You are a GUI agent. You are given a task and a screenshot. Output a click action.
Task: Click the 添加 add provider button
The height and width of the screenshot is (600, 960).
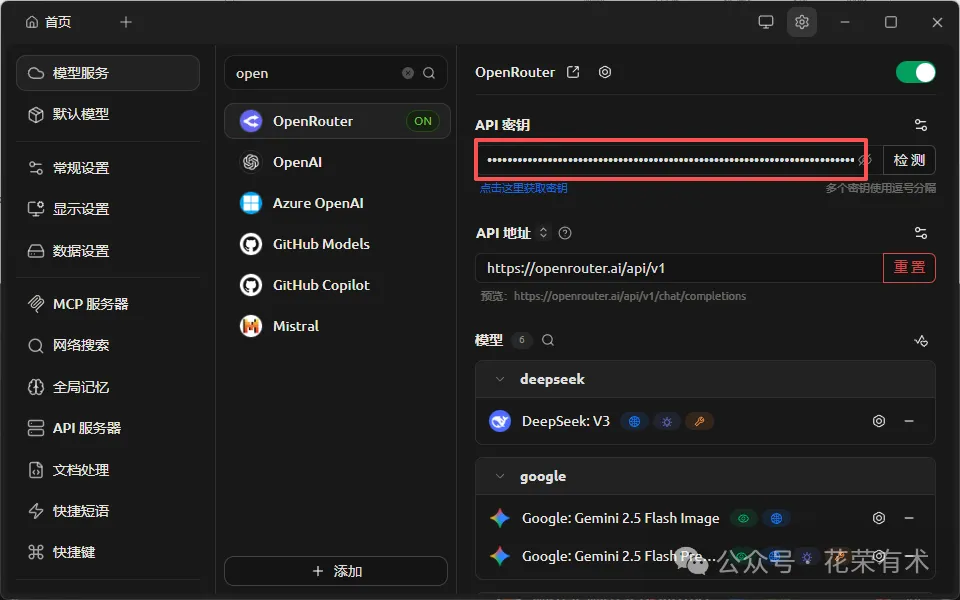[336, 571]
